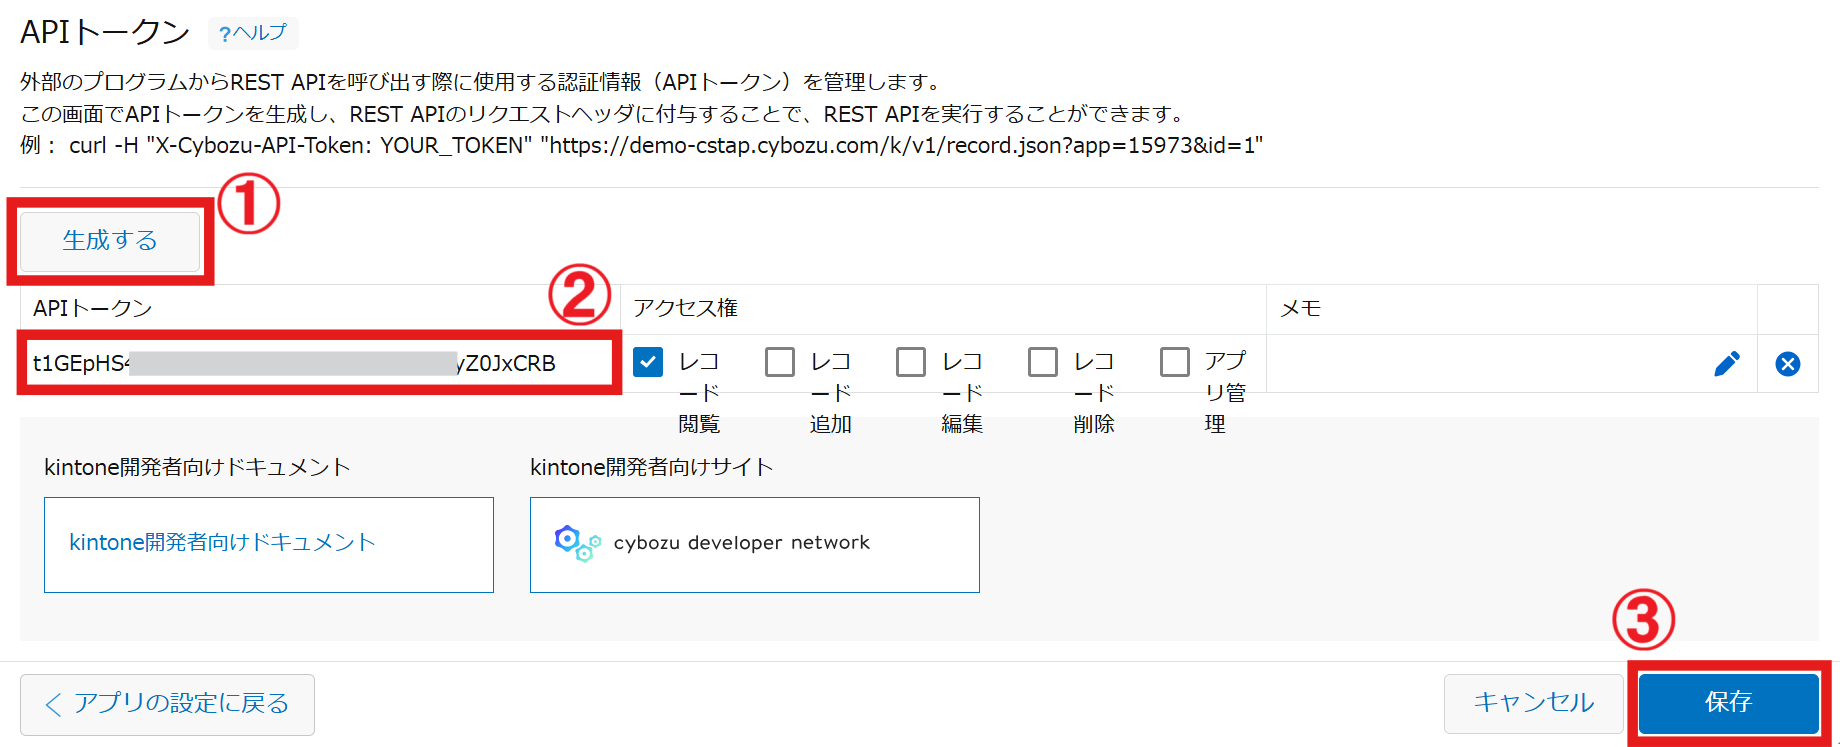The height and width of the screenshot is (747, 1840).
Task: Click the メモ column header
Action: tap(1301, 309)
